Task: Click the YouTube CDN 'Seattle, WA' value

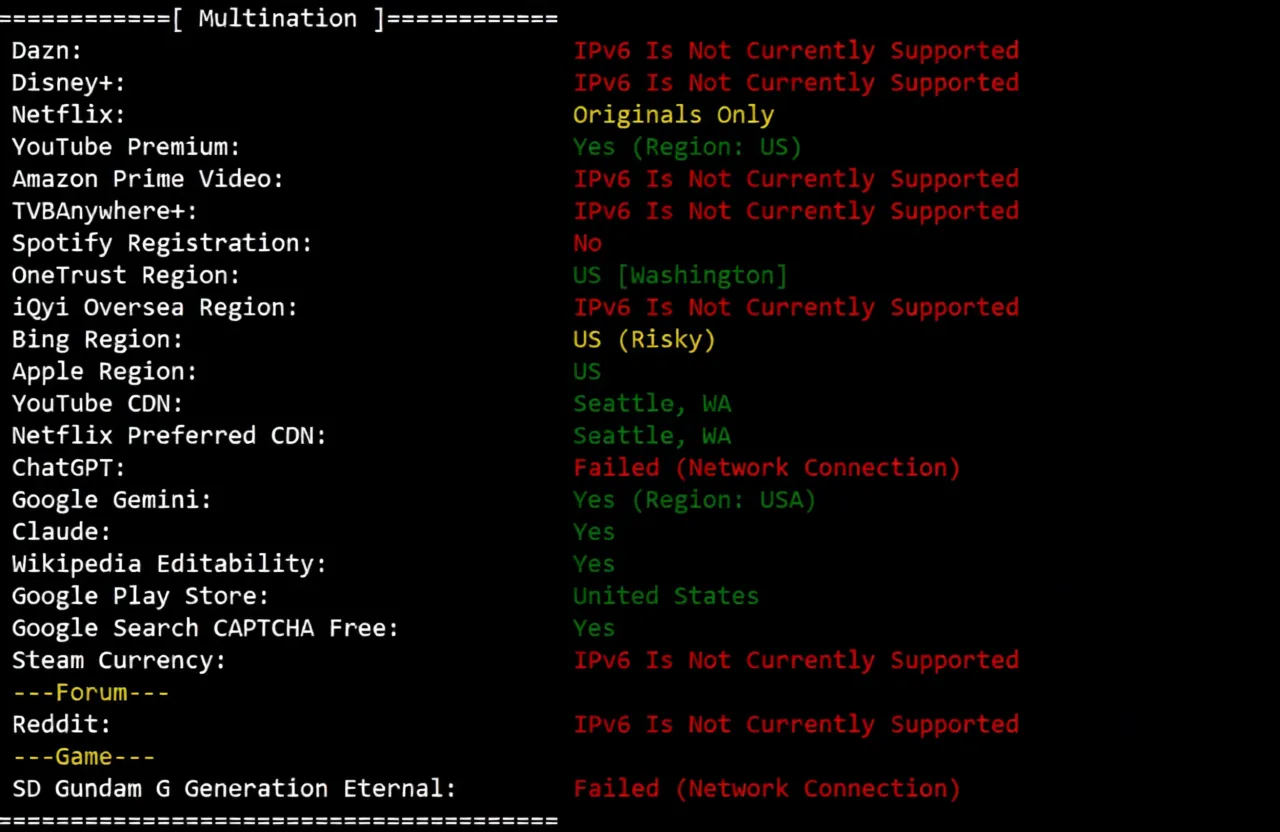Action: pyautogui.click(x=651, y=403)
